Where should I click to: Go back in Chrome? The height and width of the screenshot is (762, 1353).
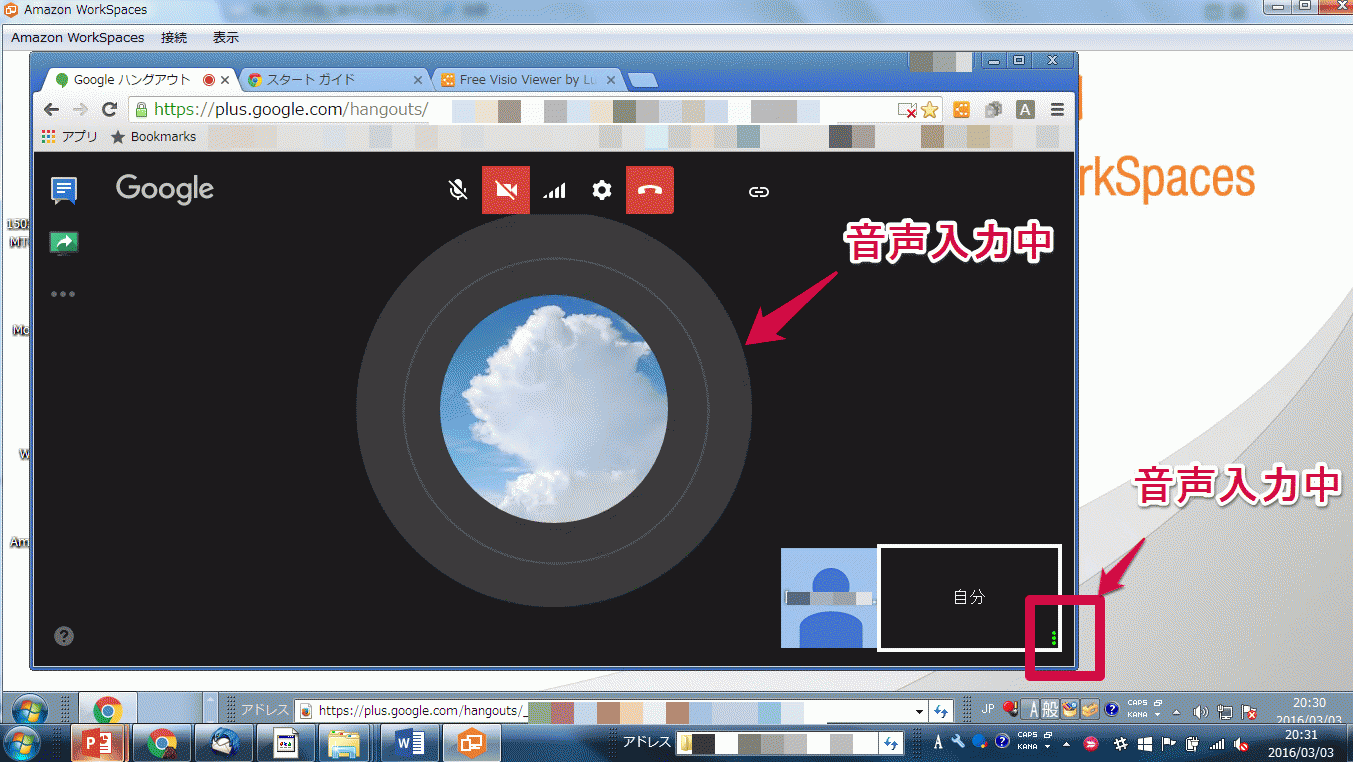52,109
